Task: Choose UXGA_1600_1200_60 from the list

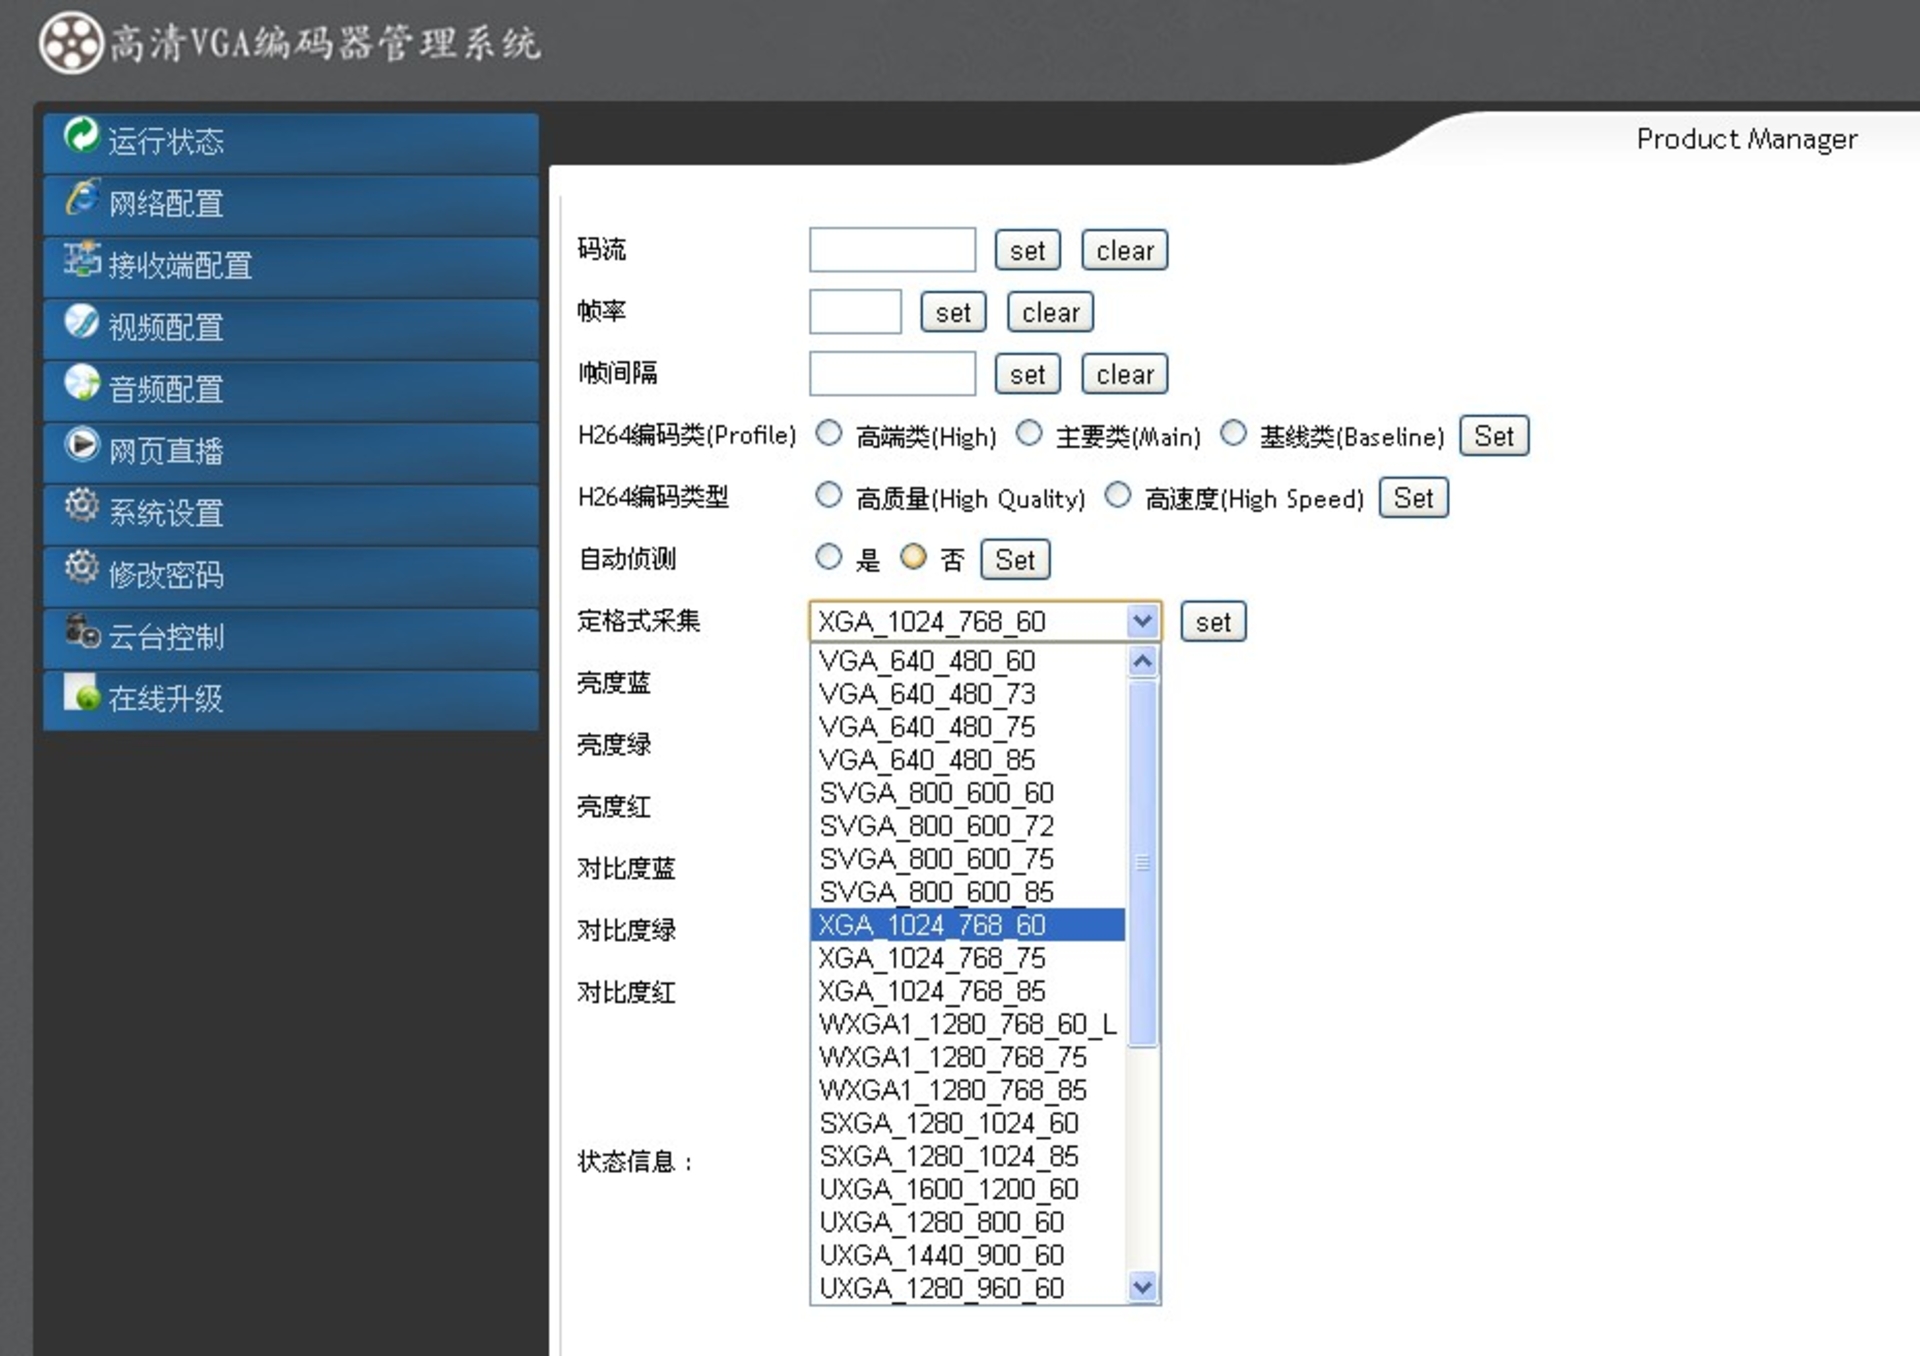Action: 968,1189
